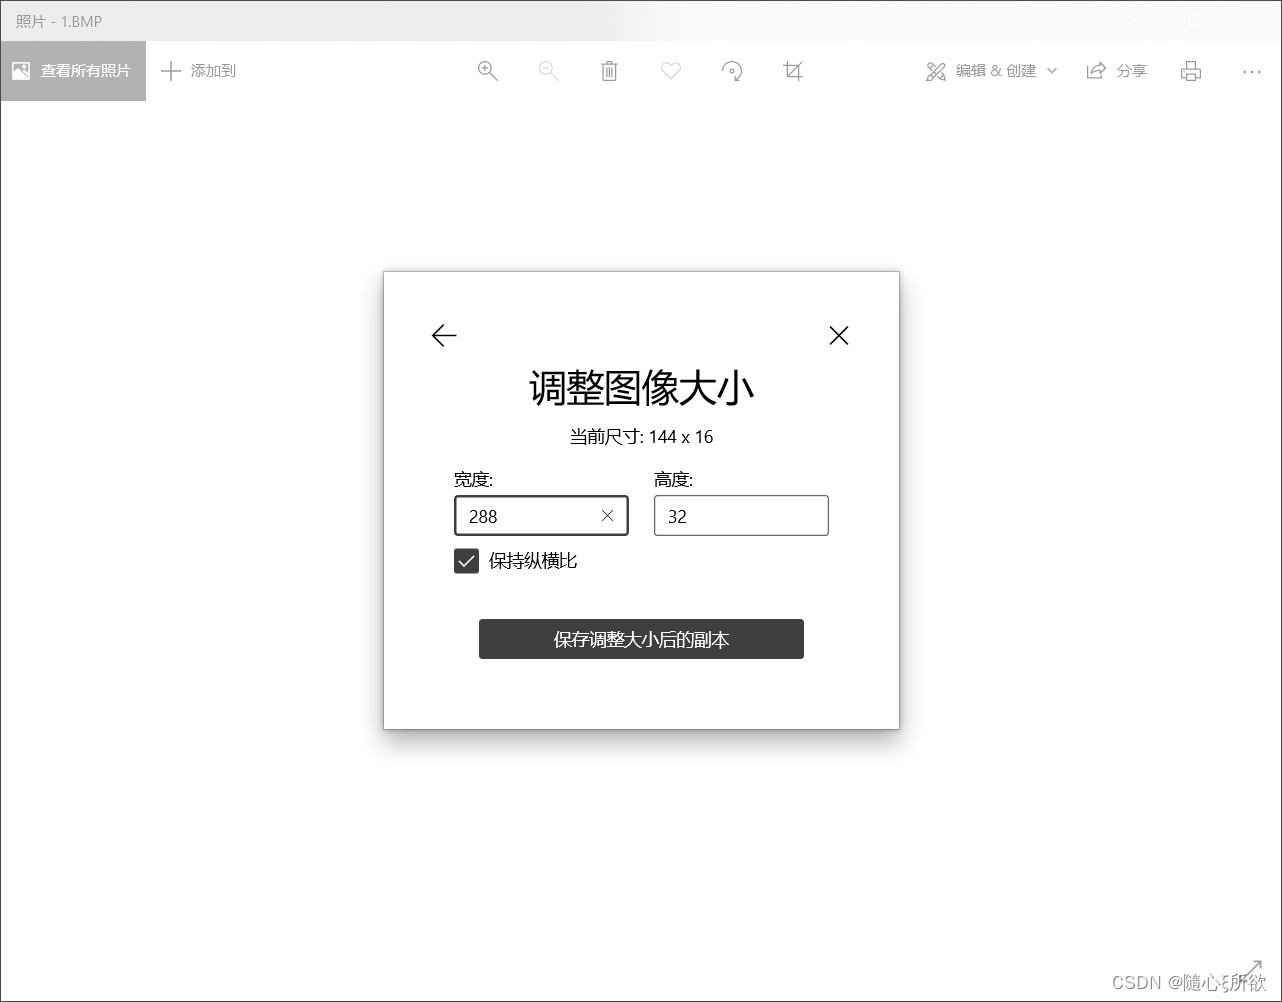Rotate the image using the rotate icon
This screenshot has width=1282, height=1002.
click(732, 71)
